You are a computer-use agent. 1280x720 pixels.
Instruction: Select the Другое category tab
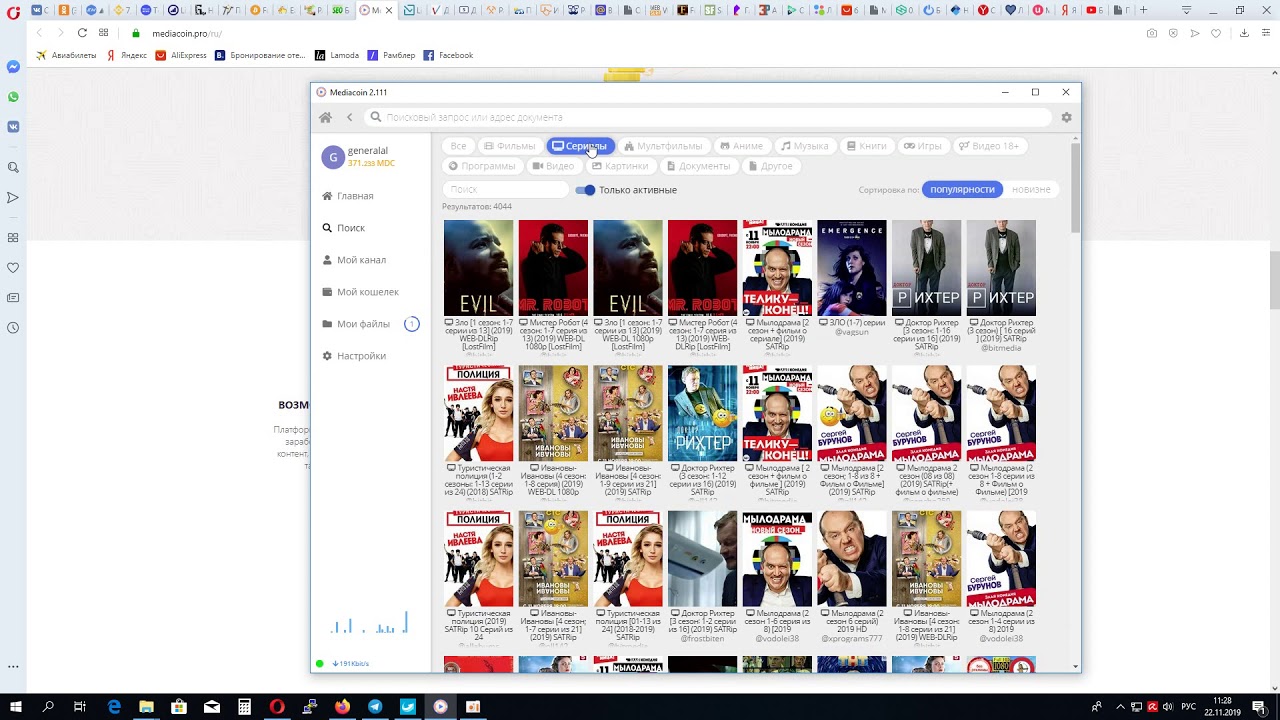[x=770, y=166]
